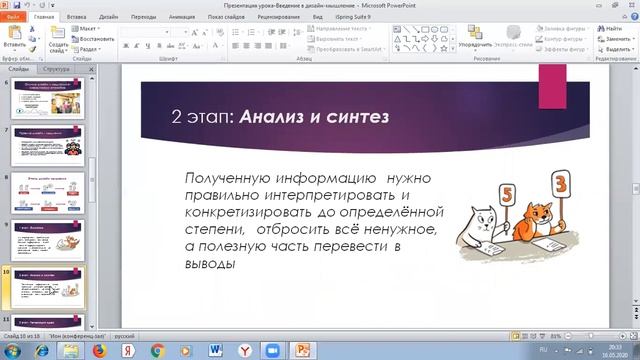The height and width of the screenshot is (360, 640).
Task: Start Slide Show view from status bar
Action: click(542, 336)
